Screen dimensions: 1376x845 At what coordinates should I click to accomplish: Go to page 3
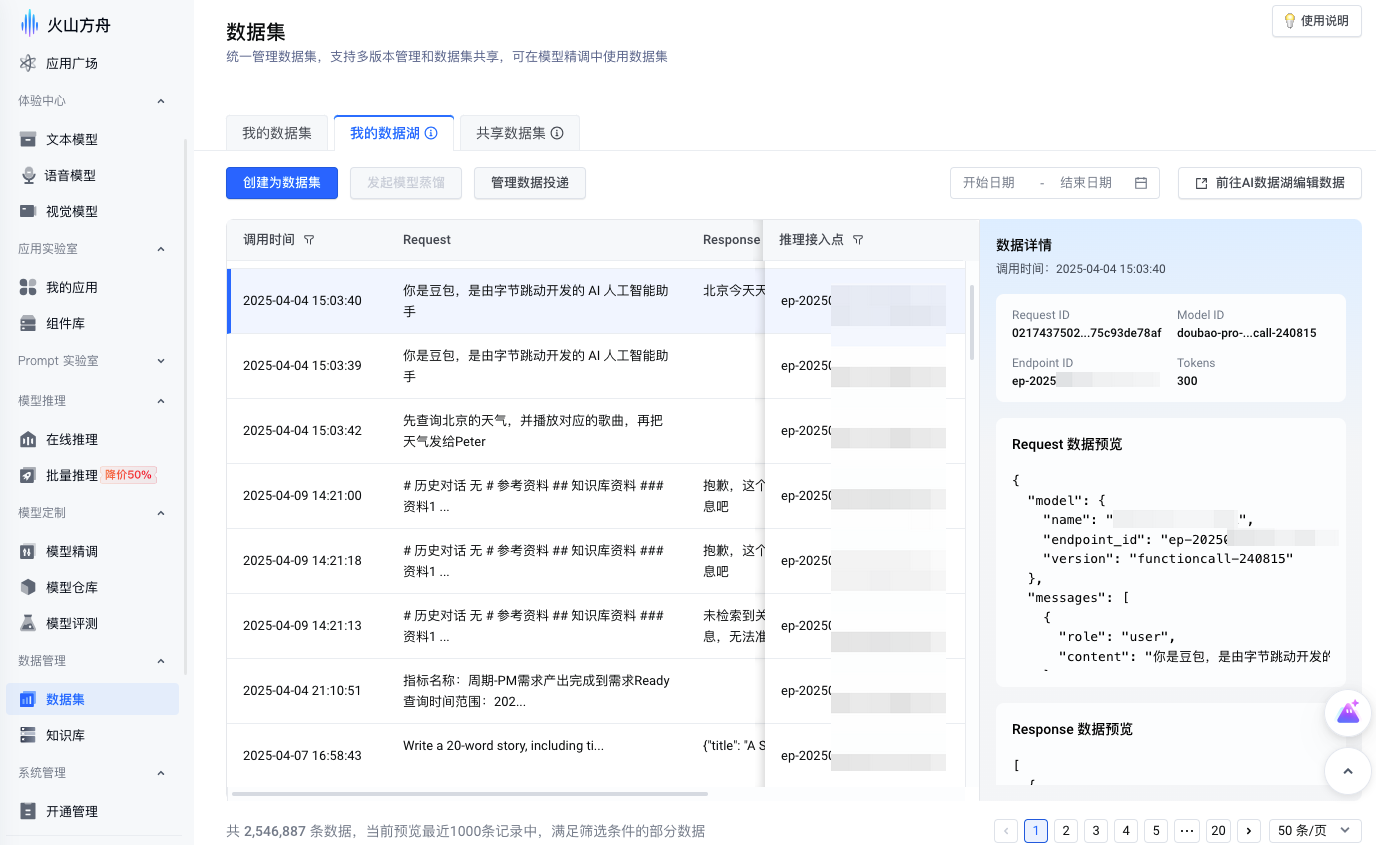[x=1096, y=831]
